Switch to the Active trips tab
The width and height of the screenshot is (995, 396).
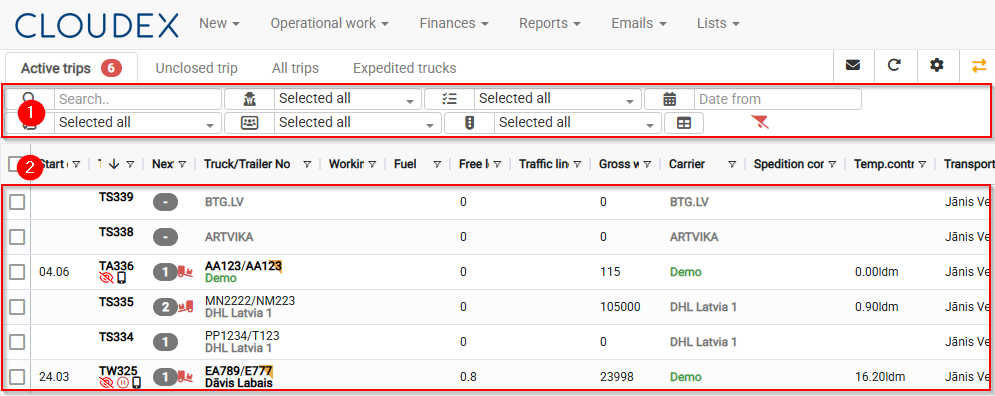pyautogui.click(x=71, y=68)
